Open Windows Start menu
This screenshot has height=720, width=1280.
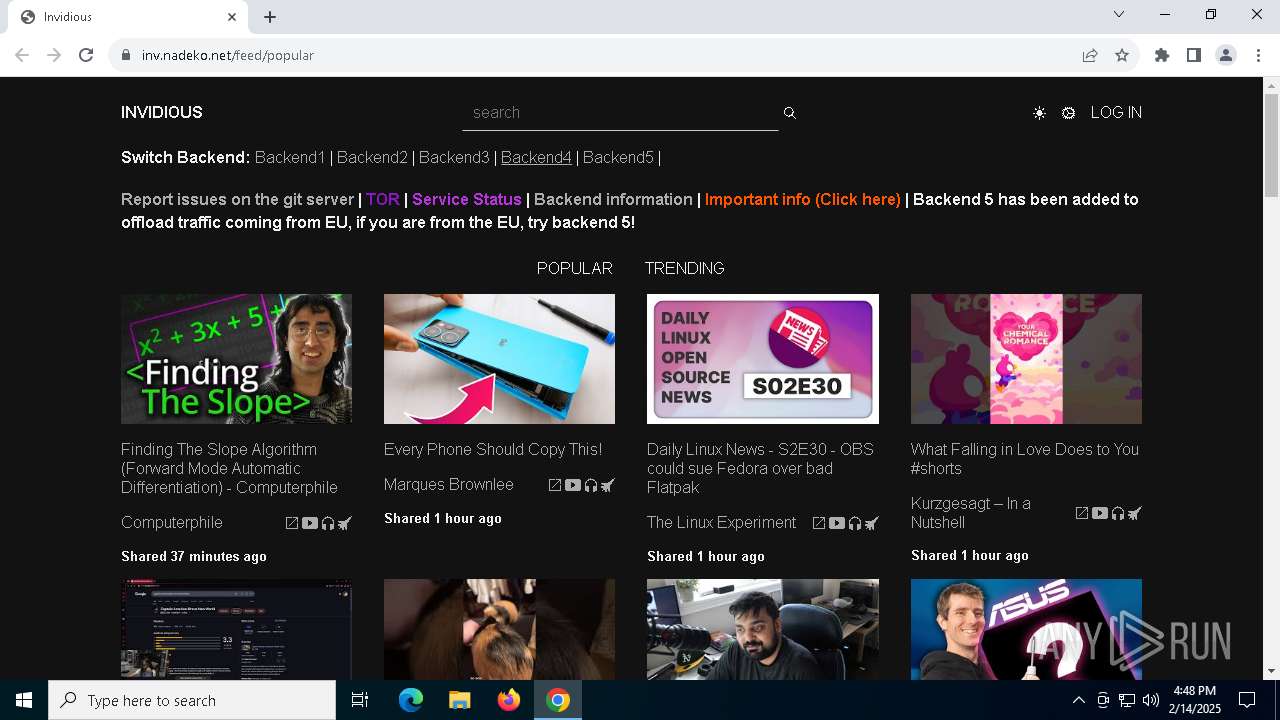tap(24, 700)
